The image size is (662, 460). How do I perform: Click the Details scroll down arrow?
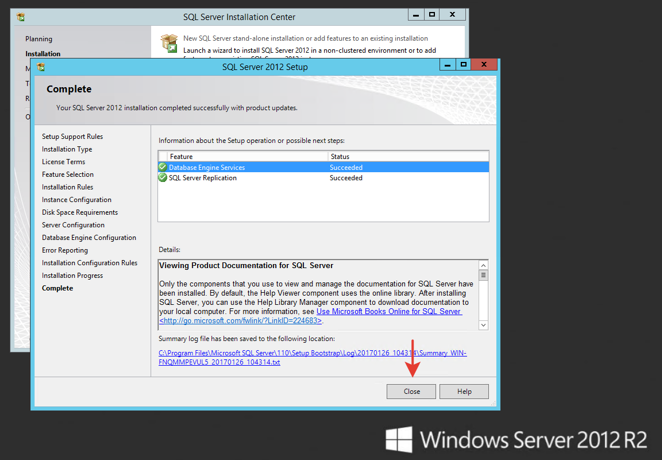point(483,325)
